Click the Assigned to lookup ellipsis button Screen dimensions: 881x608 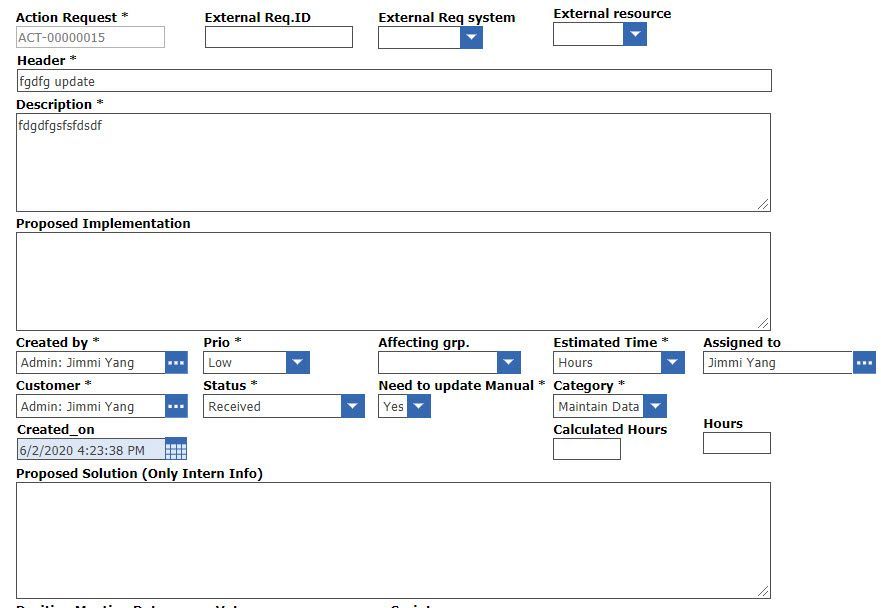coord(864,363)
